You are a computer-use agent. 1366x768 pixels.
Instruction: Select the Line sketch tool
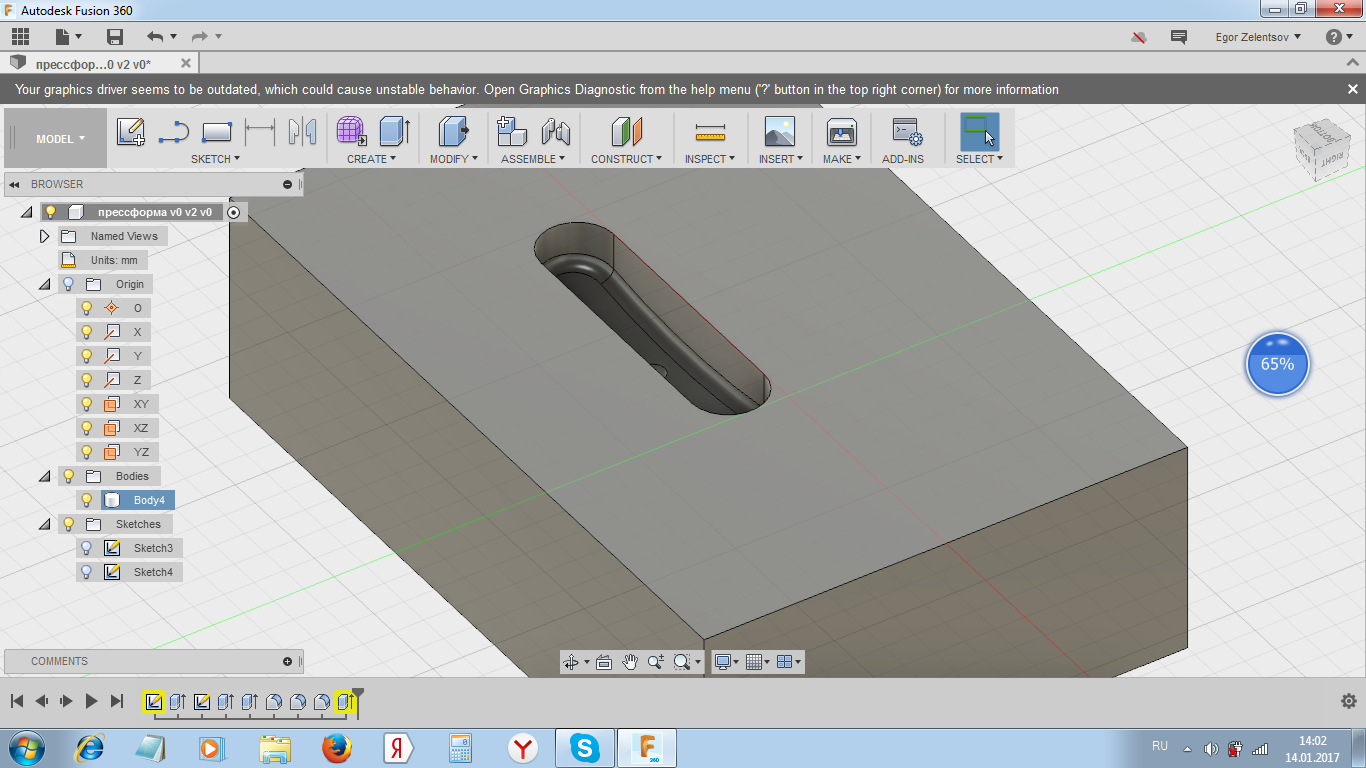point(174,131)
